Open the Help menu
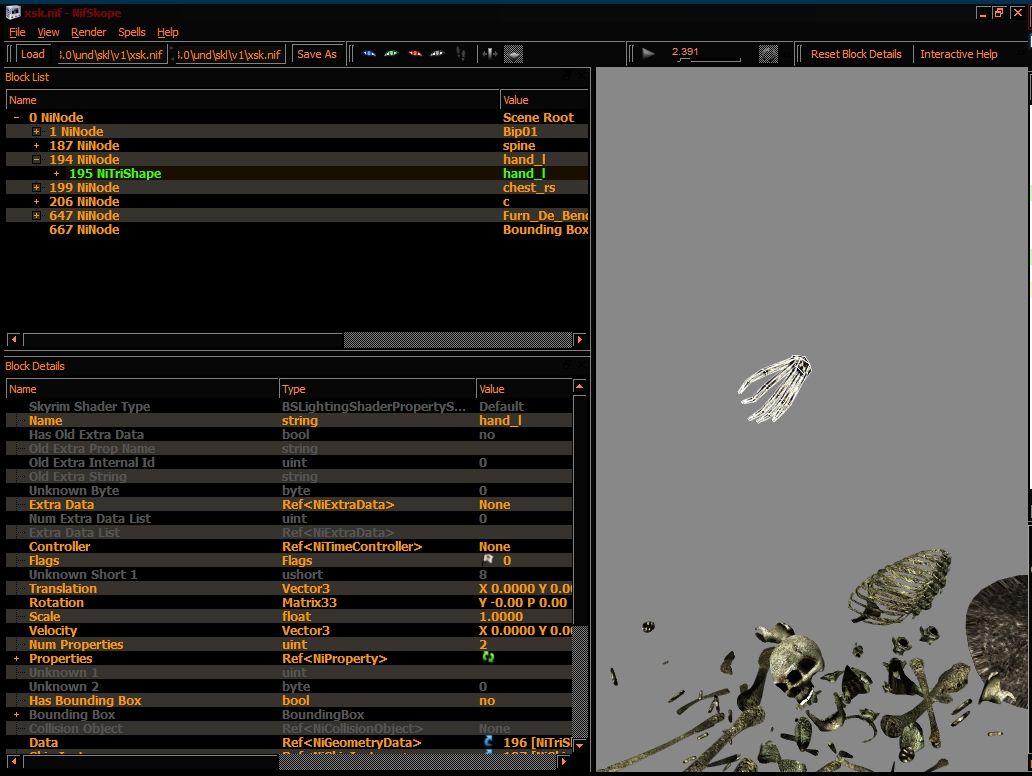1032x776 pixels. point(167,32)
